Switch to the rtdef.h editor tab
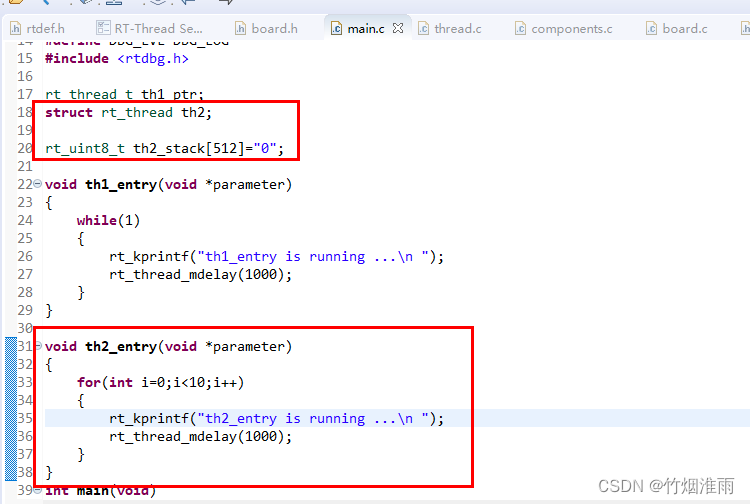The height and width of the screenshot is (504, 750). (x=38, y=29)
